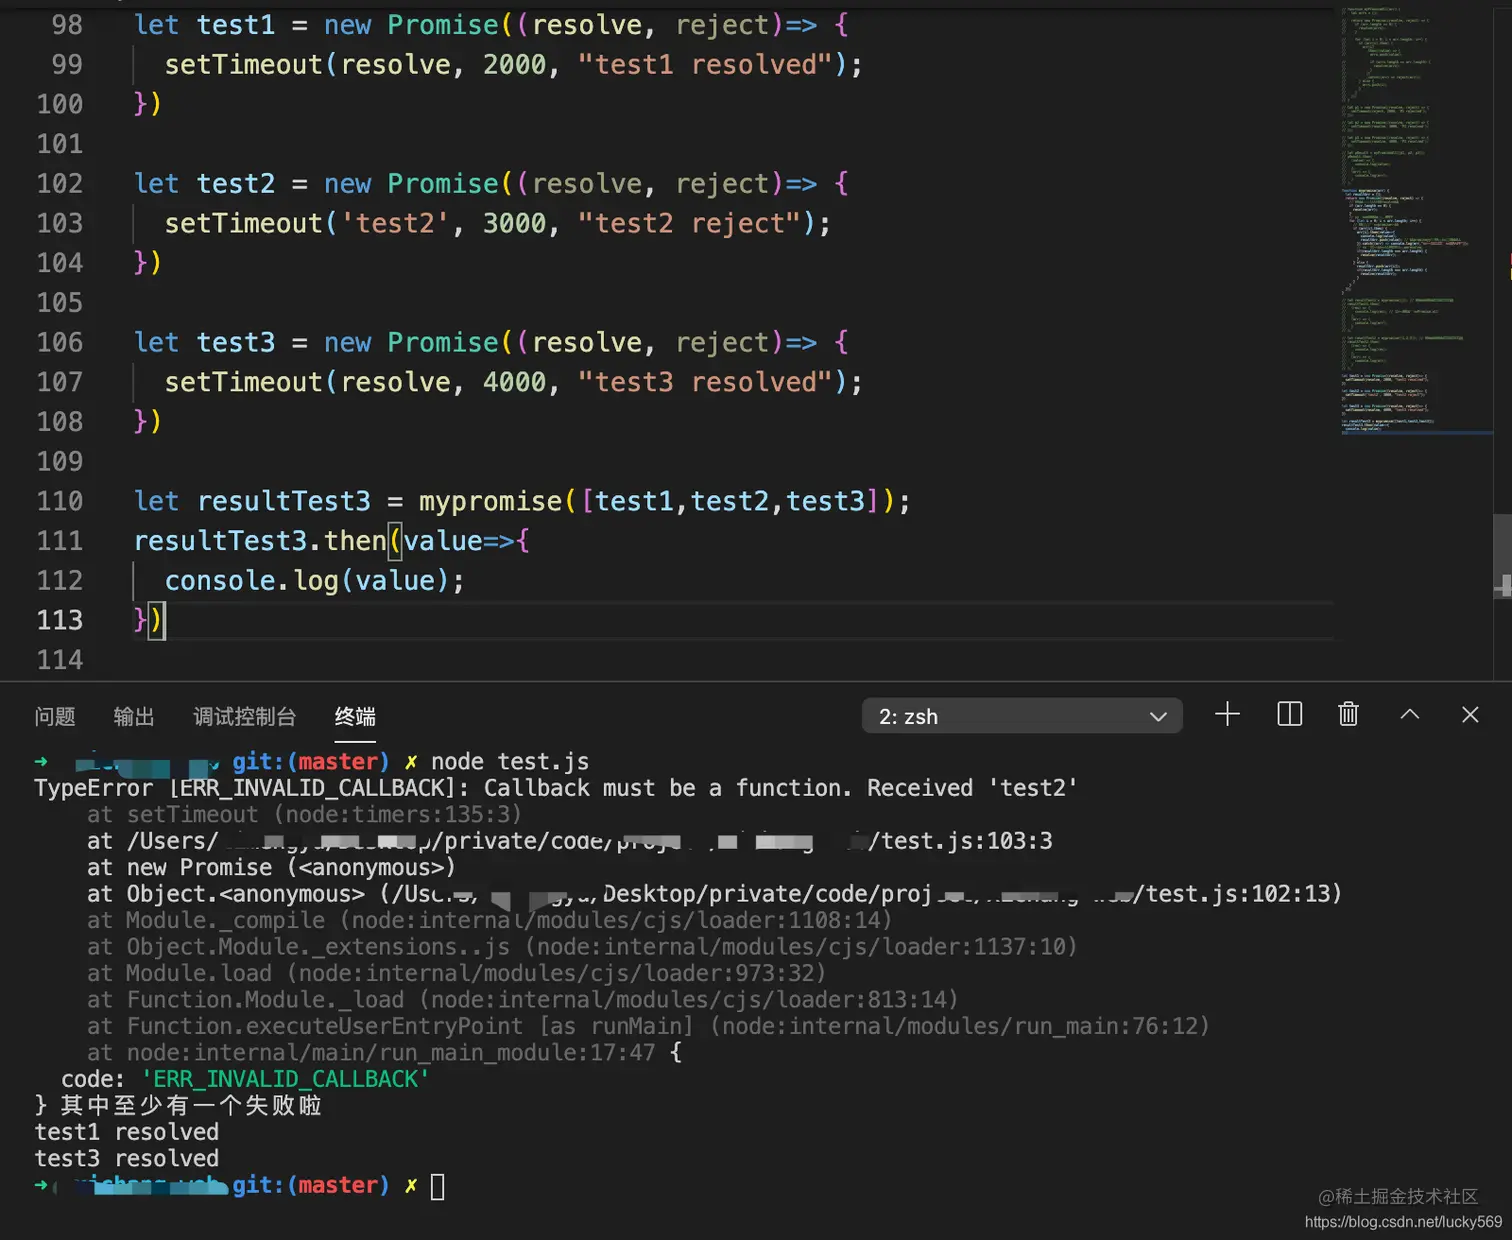Click the 'test1' variable on line 98

click(236, 24)
